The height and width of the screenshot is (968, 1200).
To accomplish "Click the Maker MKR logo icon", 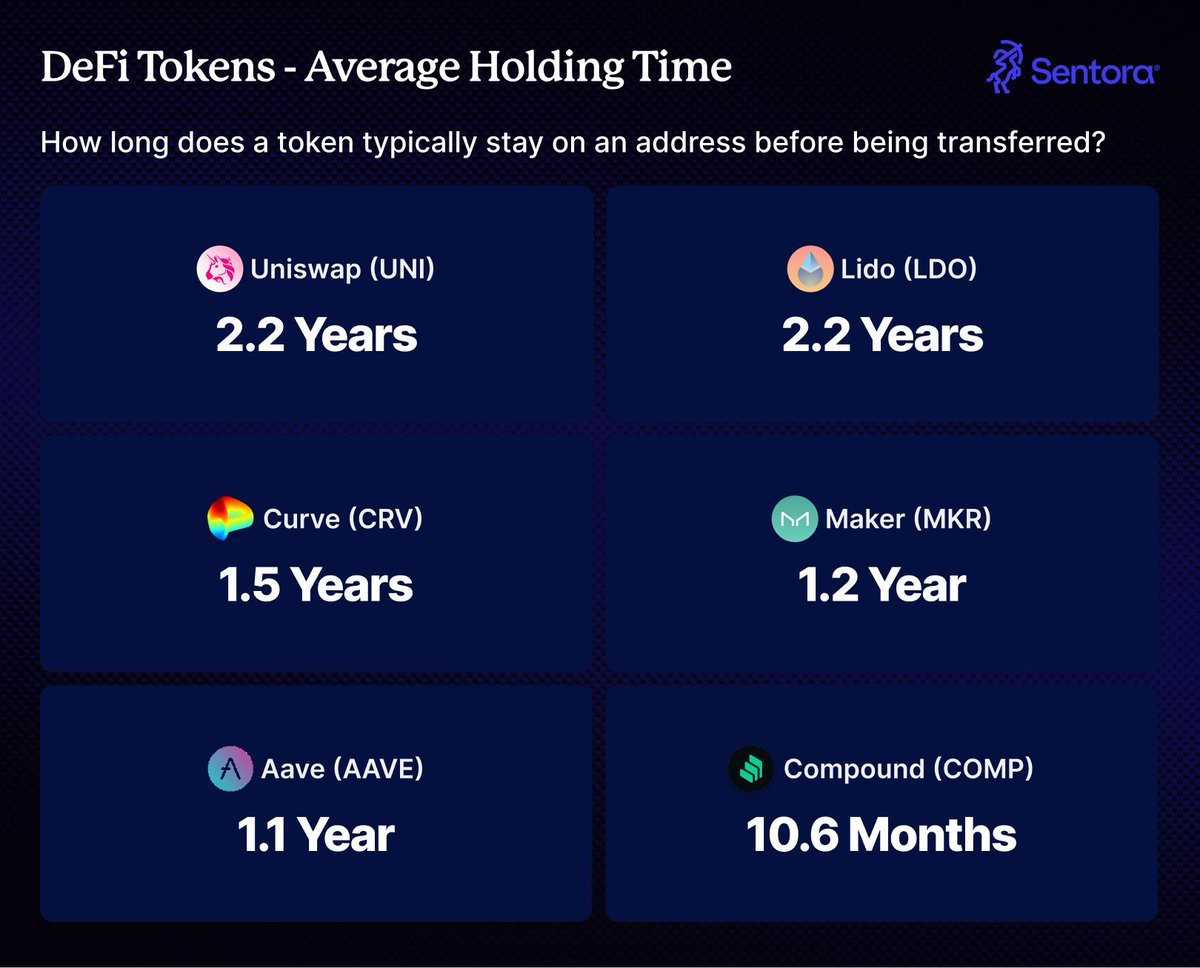I will [795, 519].
